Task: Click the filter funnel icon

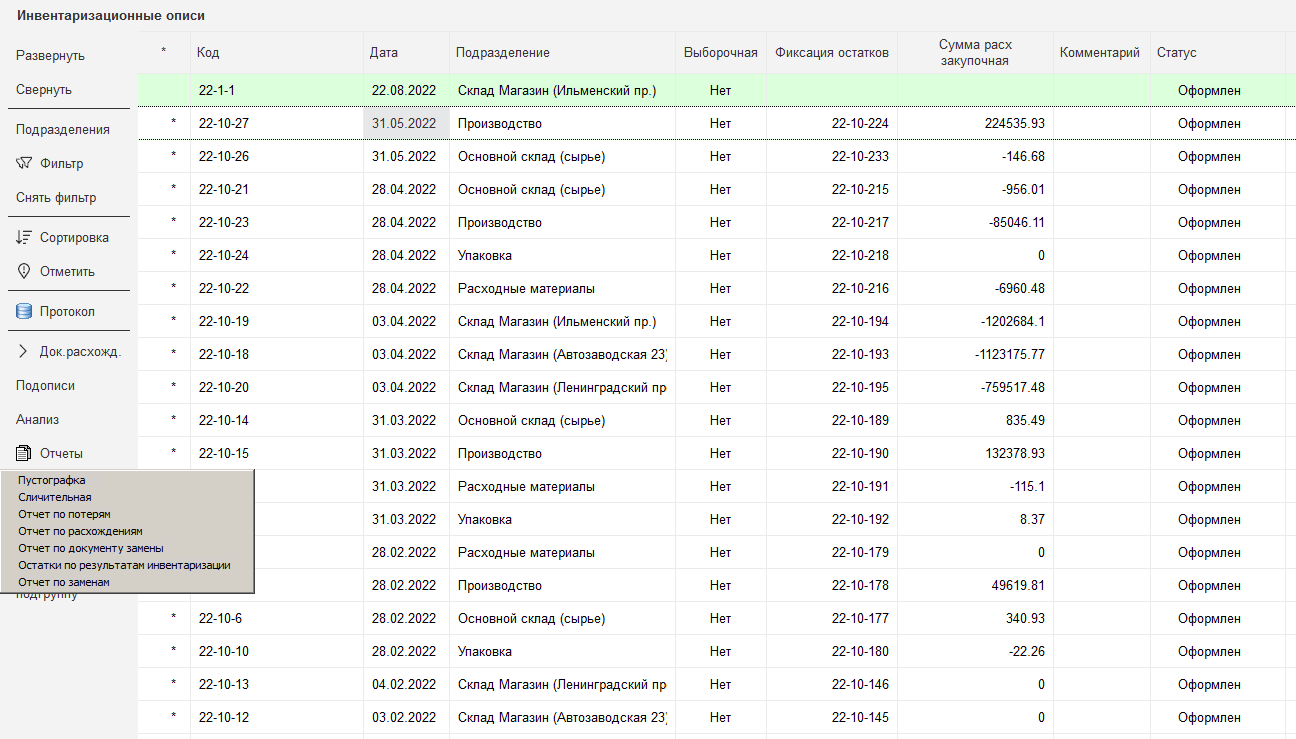Action: point(24,163)
